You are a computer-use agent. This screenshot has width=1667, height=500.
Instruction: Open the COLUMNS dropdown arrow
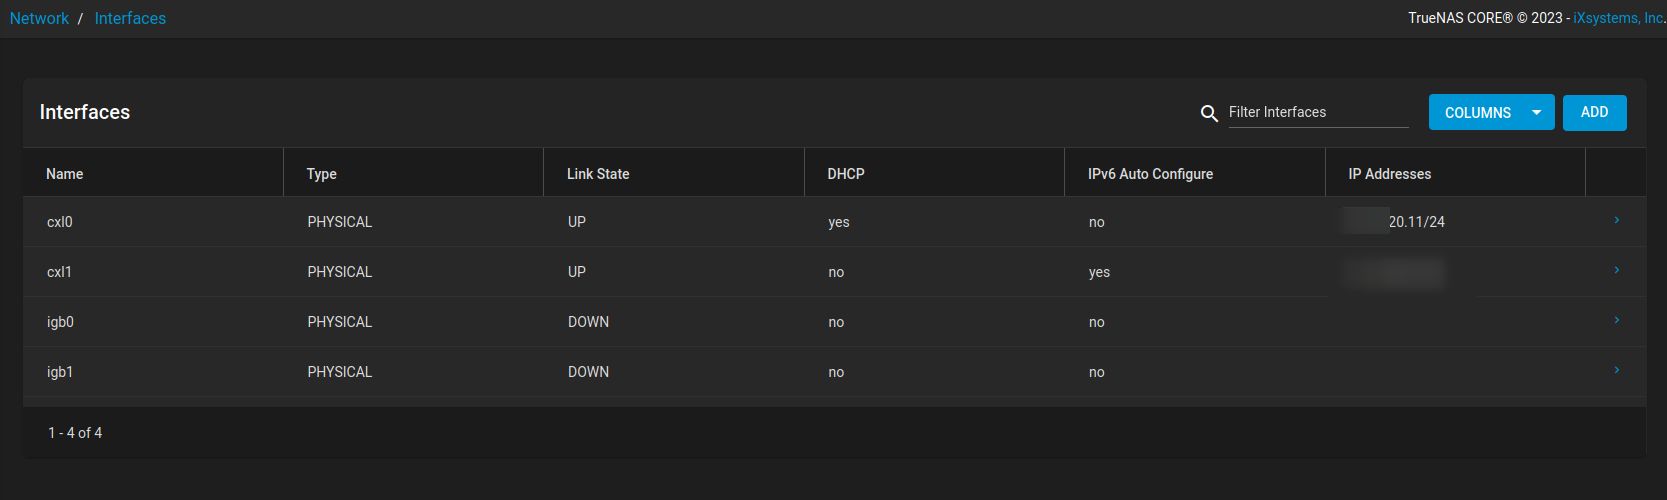(1536, 113)
